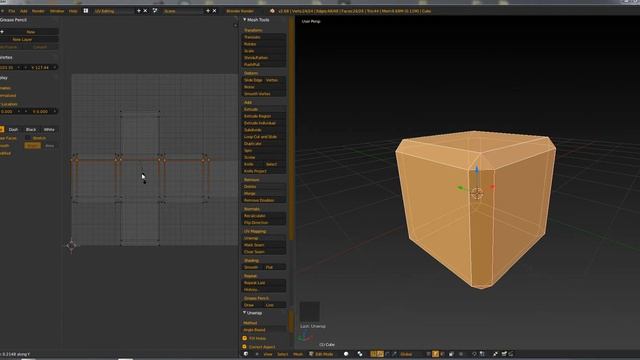Delete the current Scene with X icon
This screenshot has width=640, height=360.
click(214, 11)
